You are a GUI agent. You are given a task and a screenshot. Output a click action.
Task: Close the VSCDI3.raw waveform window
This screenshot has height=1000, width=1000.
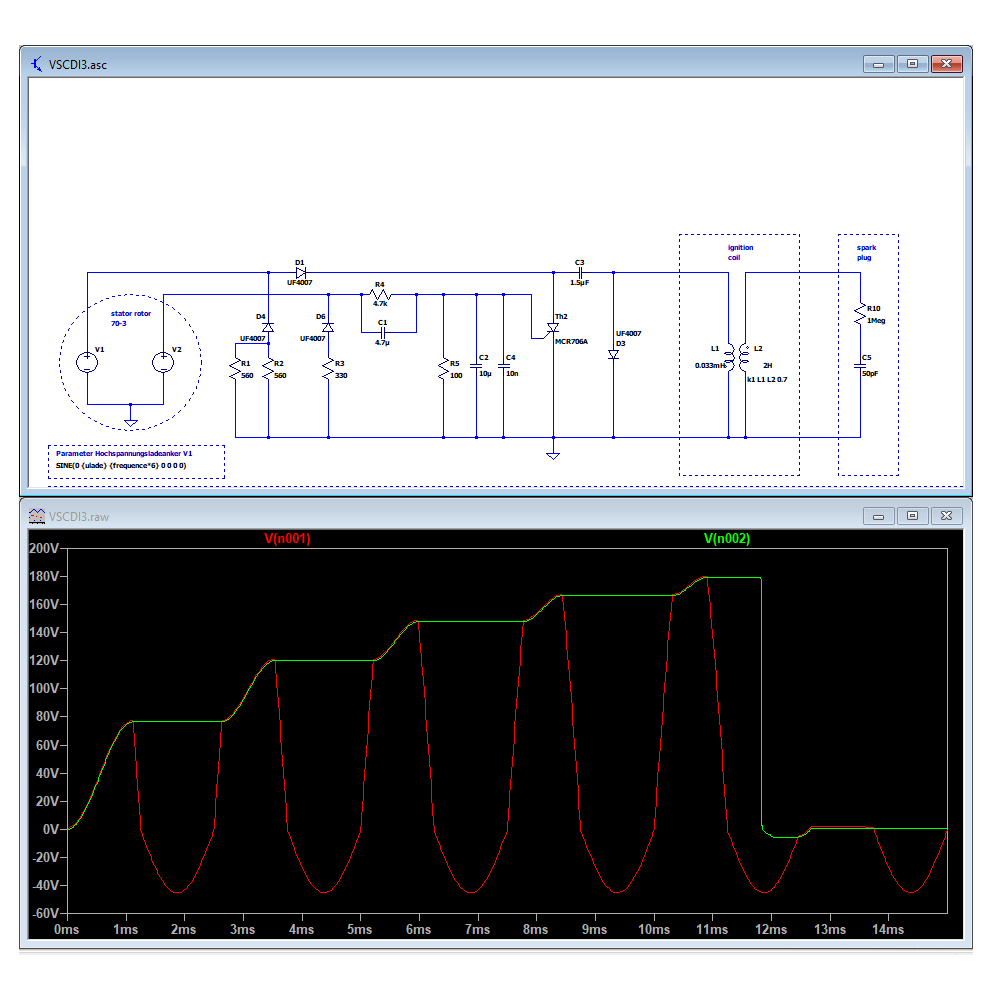(x=946, y=515)
